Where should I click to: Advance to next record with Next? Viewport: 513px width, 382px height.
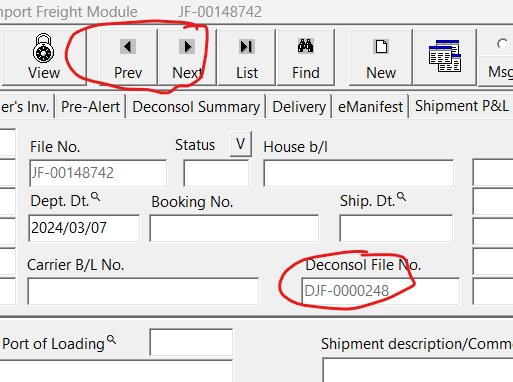pyautogui.click(x=187, y=57)
